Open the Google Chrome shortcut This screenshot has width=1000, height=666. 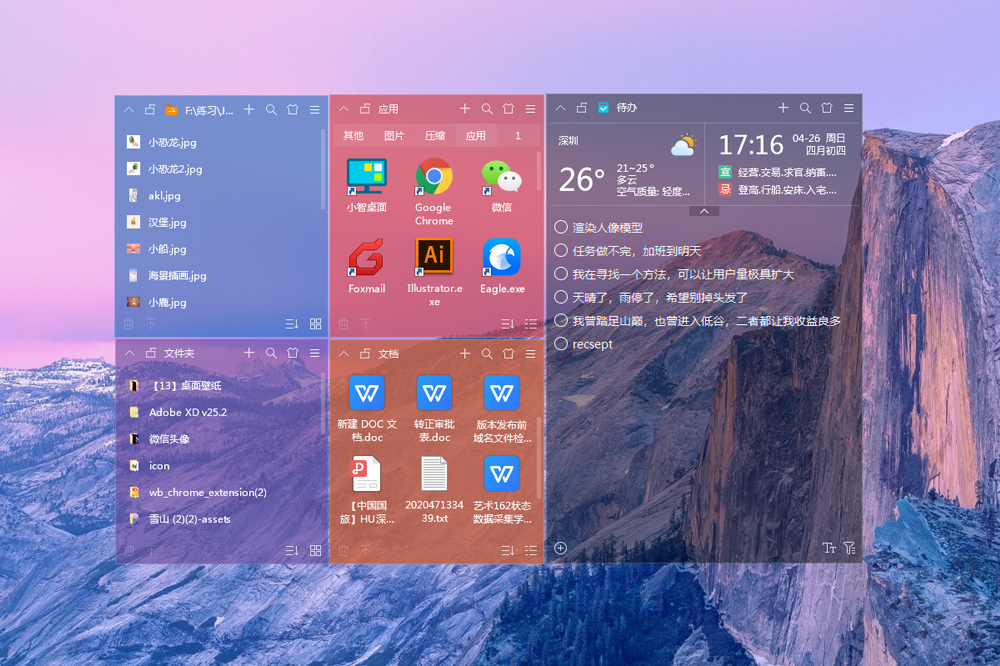point(434,178)
